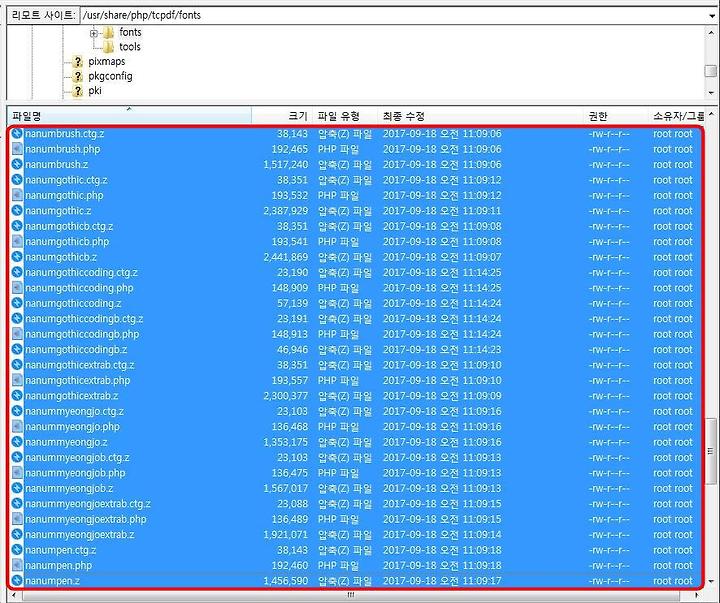Click the unknown-folder icon beside pkgconfig
The height and width of the screenshot is (603, 720).
point(78,76)
